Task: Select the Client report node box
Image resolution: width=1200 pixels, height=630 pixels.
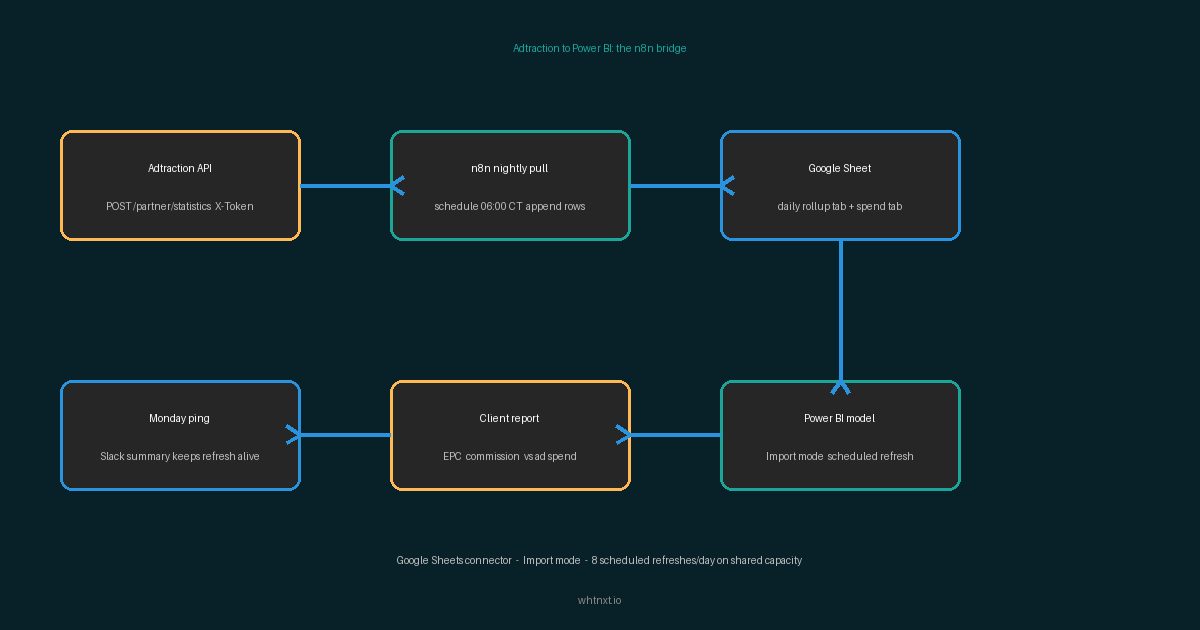Action: (510, 435)
